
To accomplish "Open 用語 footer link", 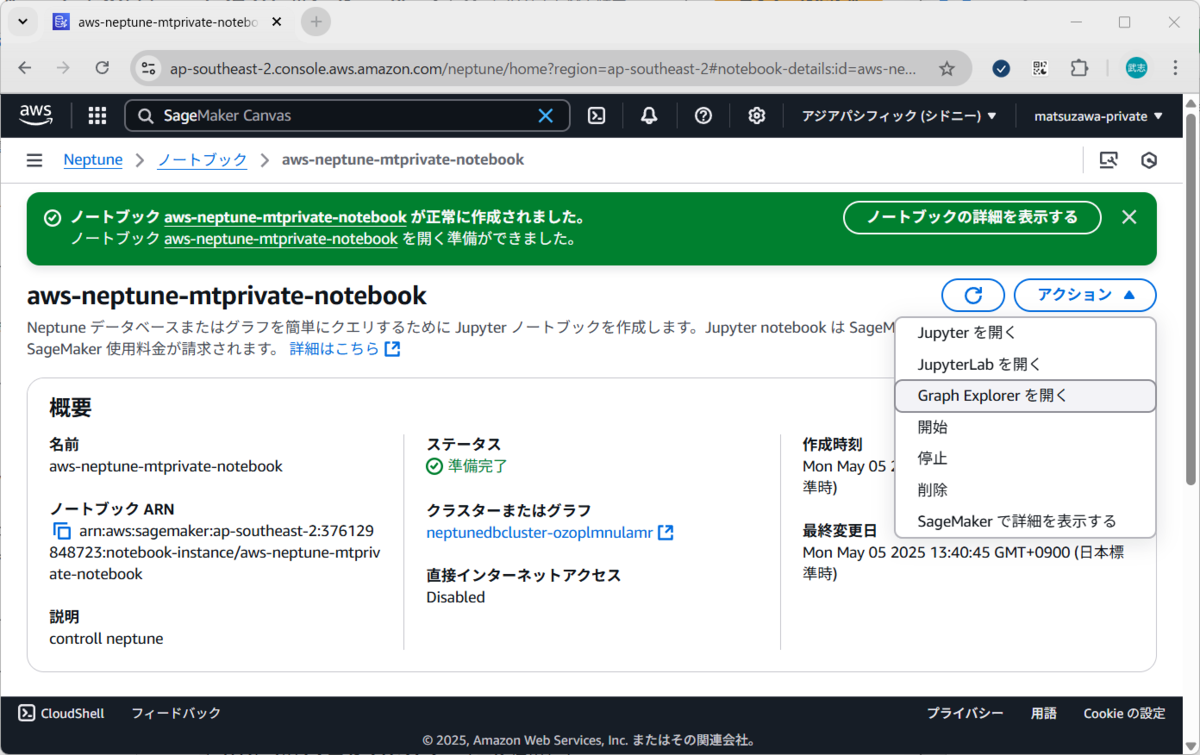I will tap(1044, 713).
